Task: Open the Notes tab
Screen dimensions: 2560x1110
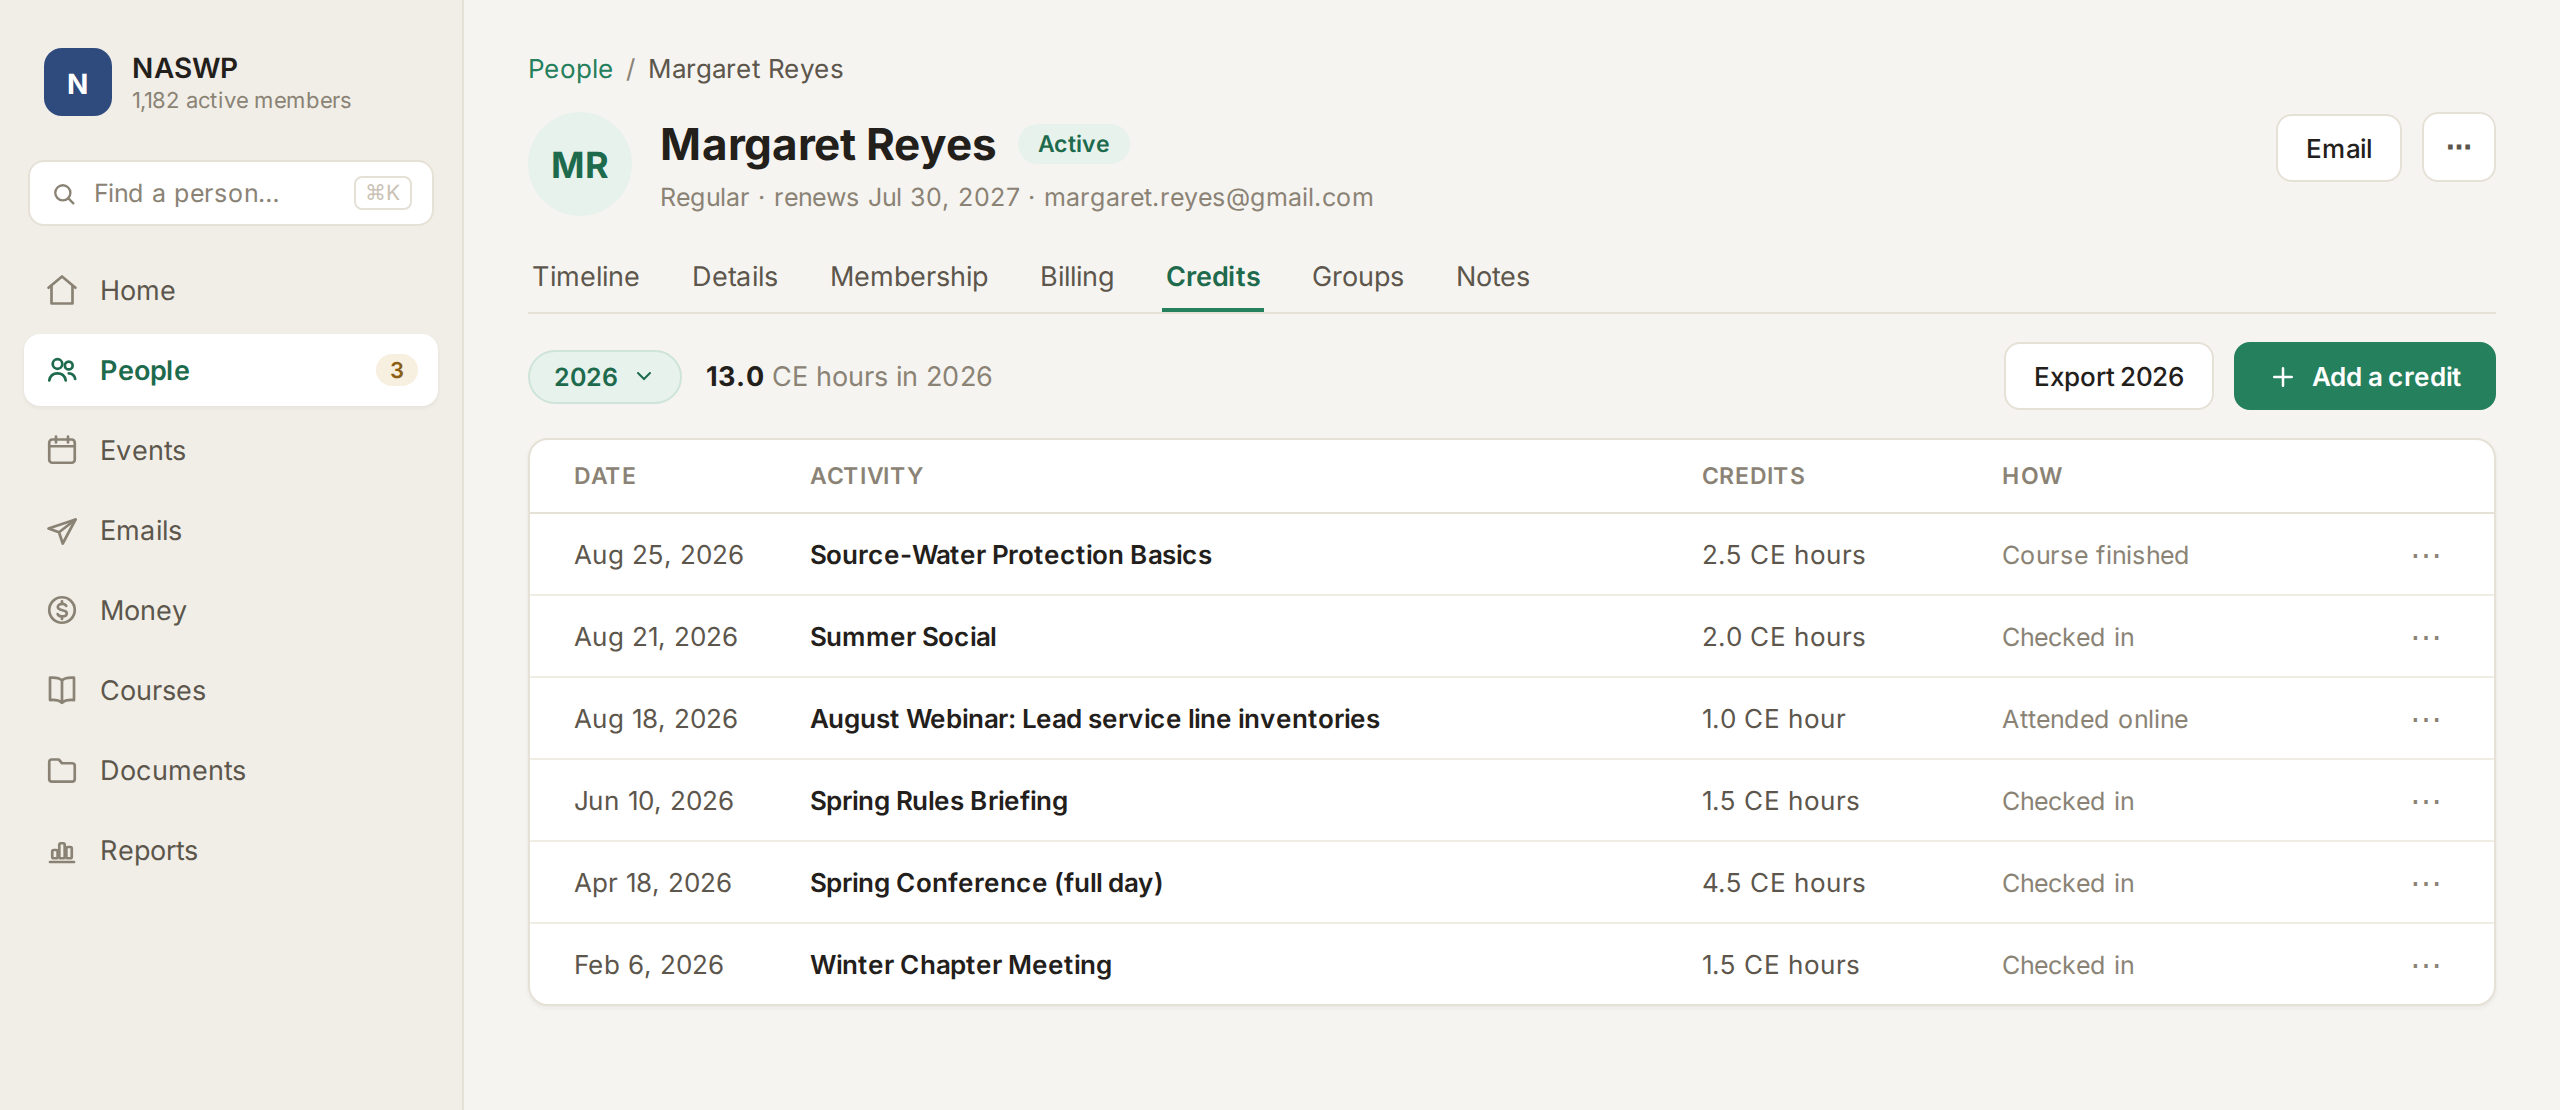Action: [1493, 277]
